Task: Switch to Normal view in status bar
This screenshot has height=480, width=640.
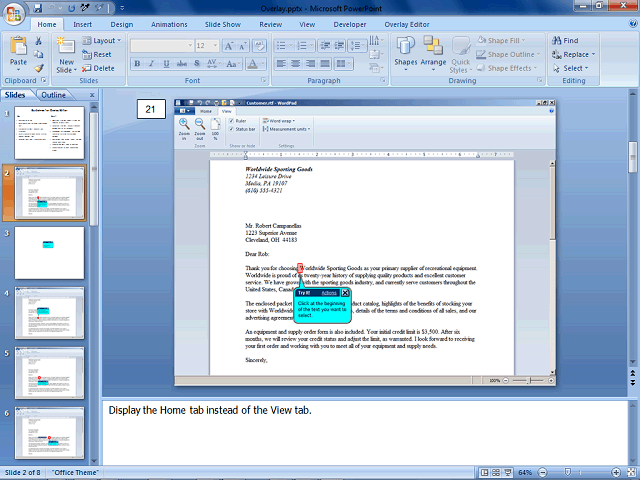Action: (x=484, y=473)
